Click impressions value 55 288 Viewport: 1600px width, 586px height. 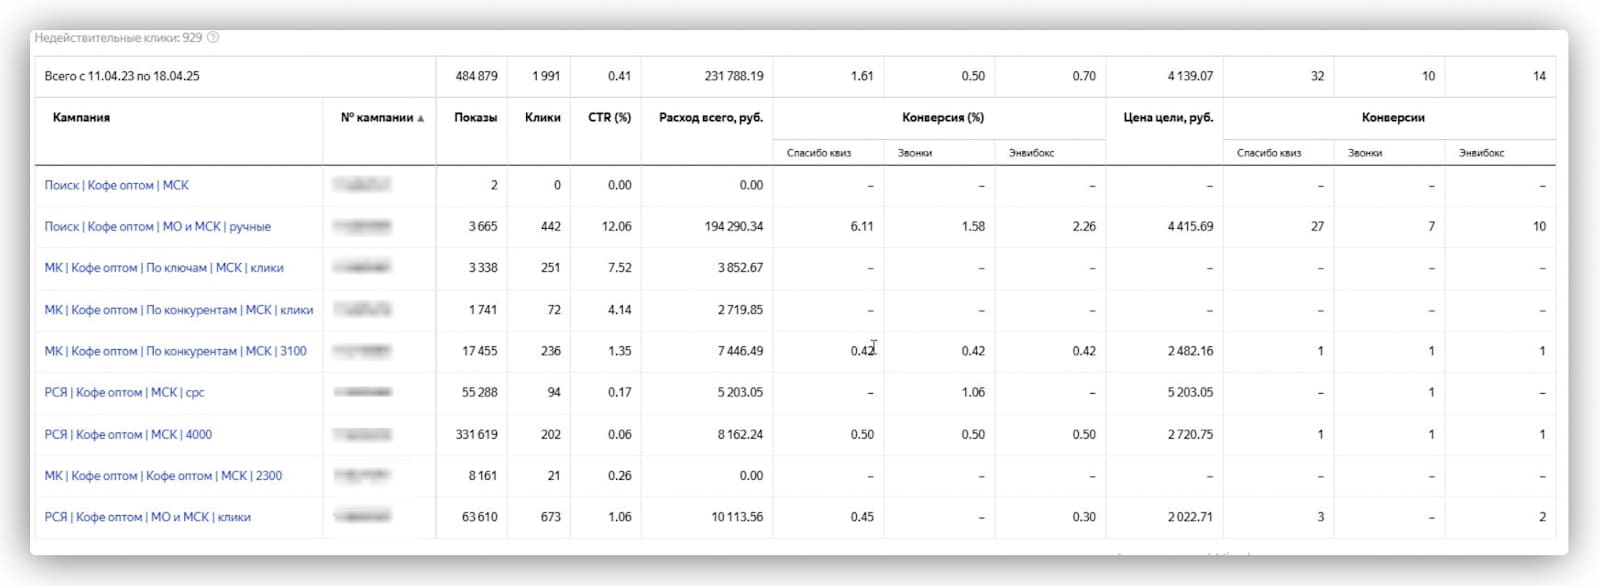point(479,392)
